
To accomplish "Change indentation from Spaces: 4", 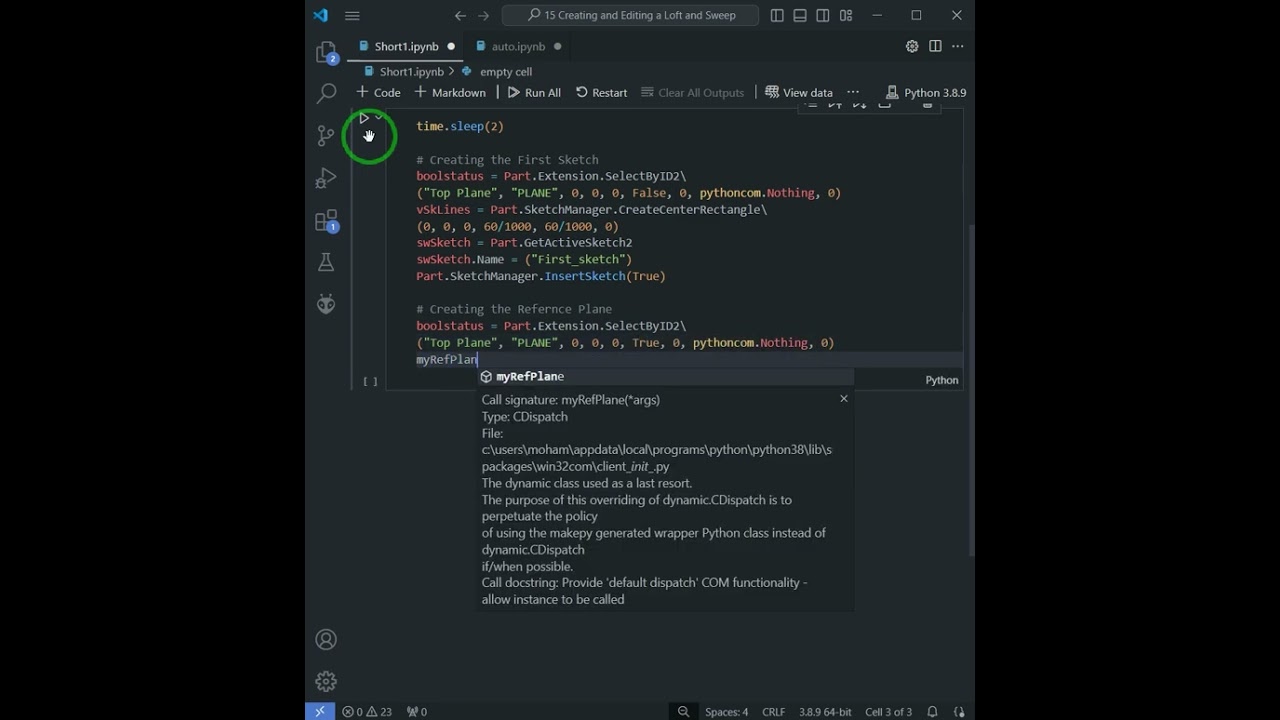I will click(x=726, y=712).
